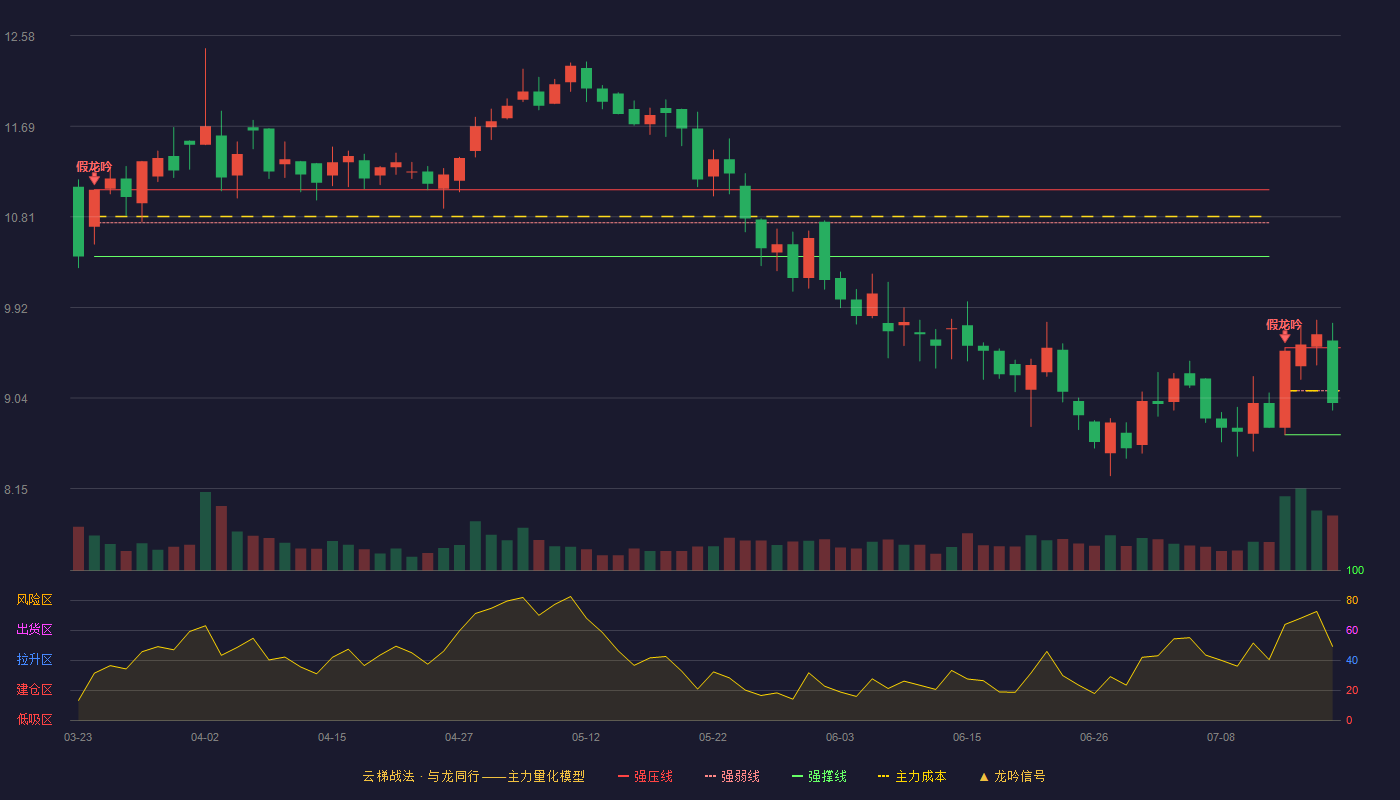Click the dashed 主力成本 legend marker
This screenshot has width=1400, height=800.
click(883, 776)
